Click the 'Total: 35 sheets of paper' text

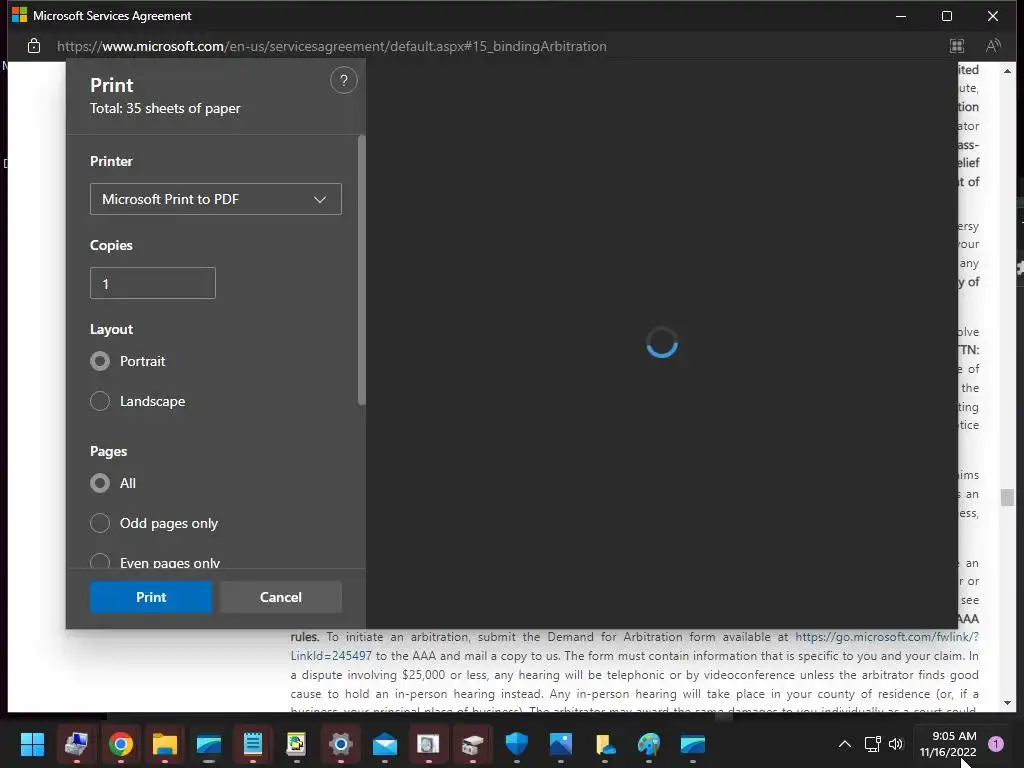point(165,108)
